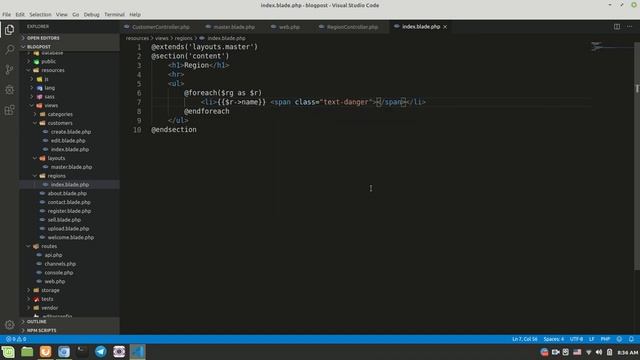Open the Help menu
Viewport: 640px width, 360px height.
point(135,14)
